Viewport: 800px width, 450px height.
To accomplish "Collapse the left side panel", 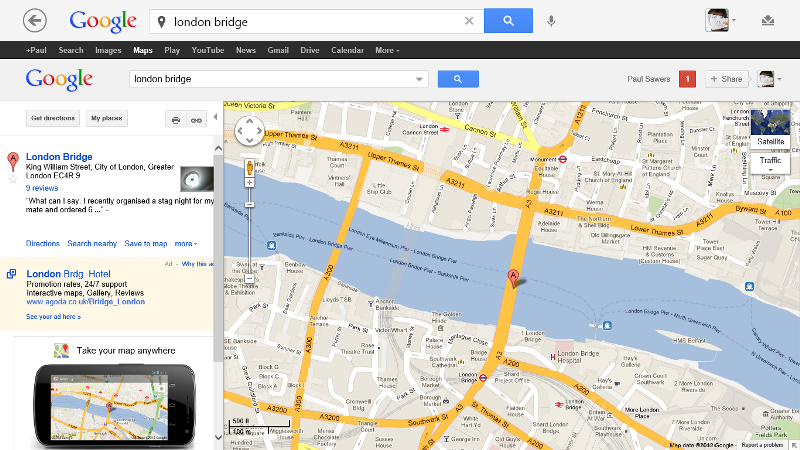I will 215,117.
